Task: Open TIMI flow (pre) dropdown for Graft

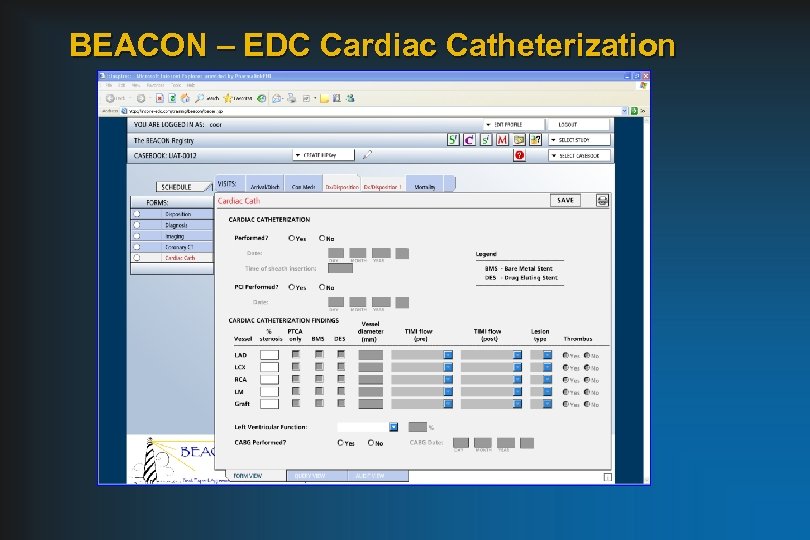Action: pos(448,404)
